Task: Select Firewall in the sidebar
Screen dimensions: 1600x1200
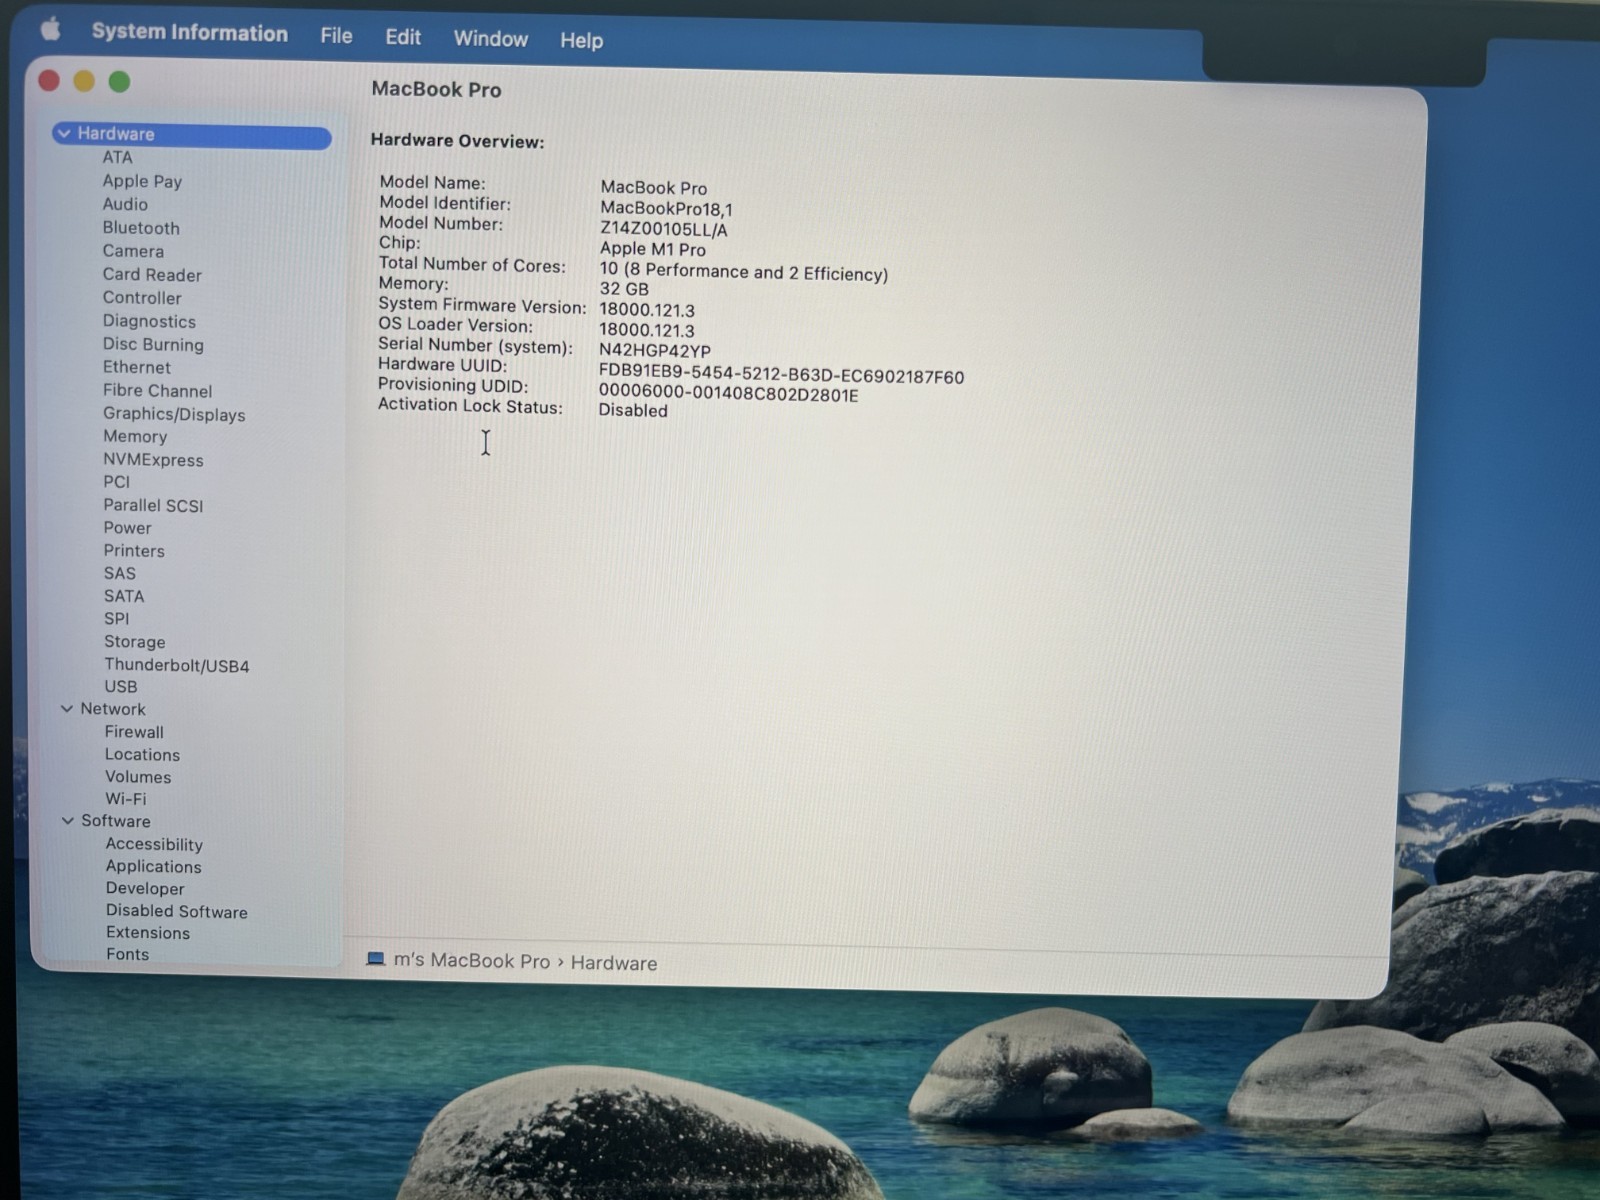Action: [134, 732]
